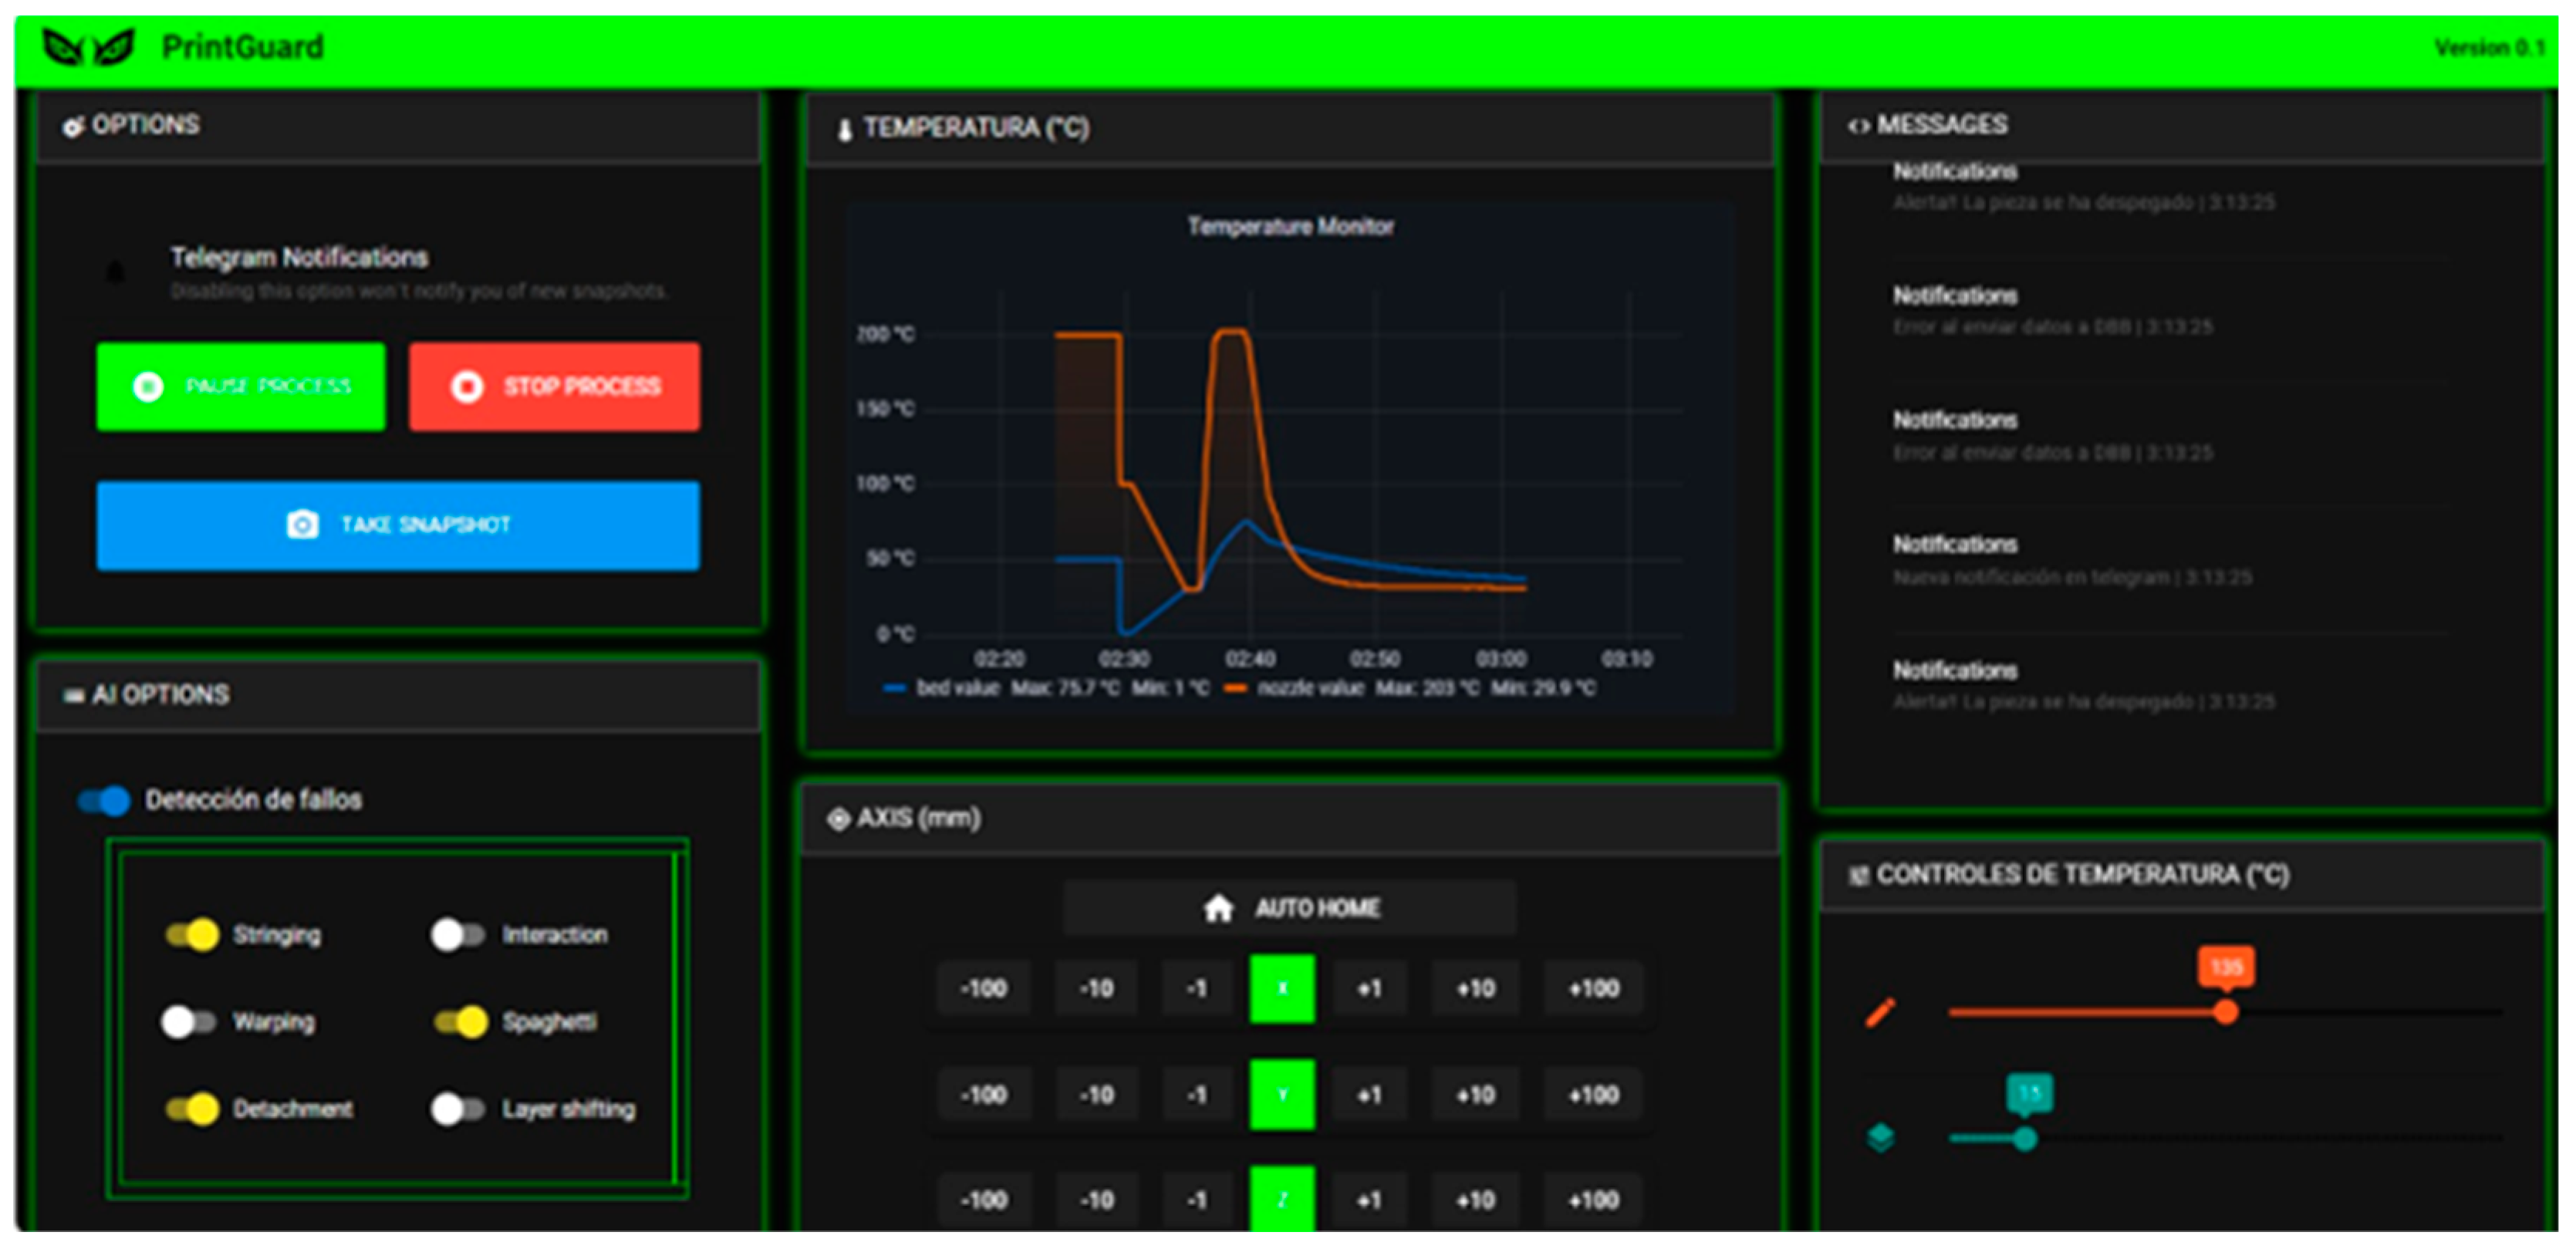Move X axis by +10
Viewport: 2576px width, 1249px height.
coord(1475,989)
